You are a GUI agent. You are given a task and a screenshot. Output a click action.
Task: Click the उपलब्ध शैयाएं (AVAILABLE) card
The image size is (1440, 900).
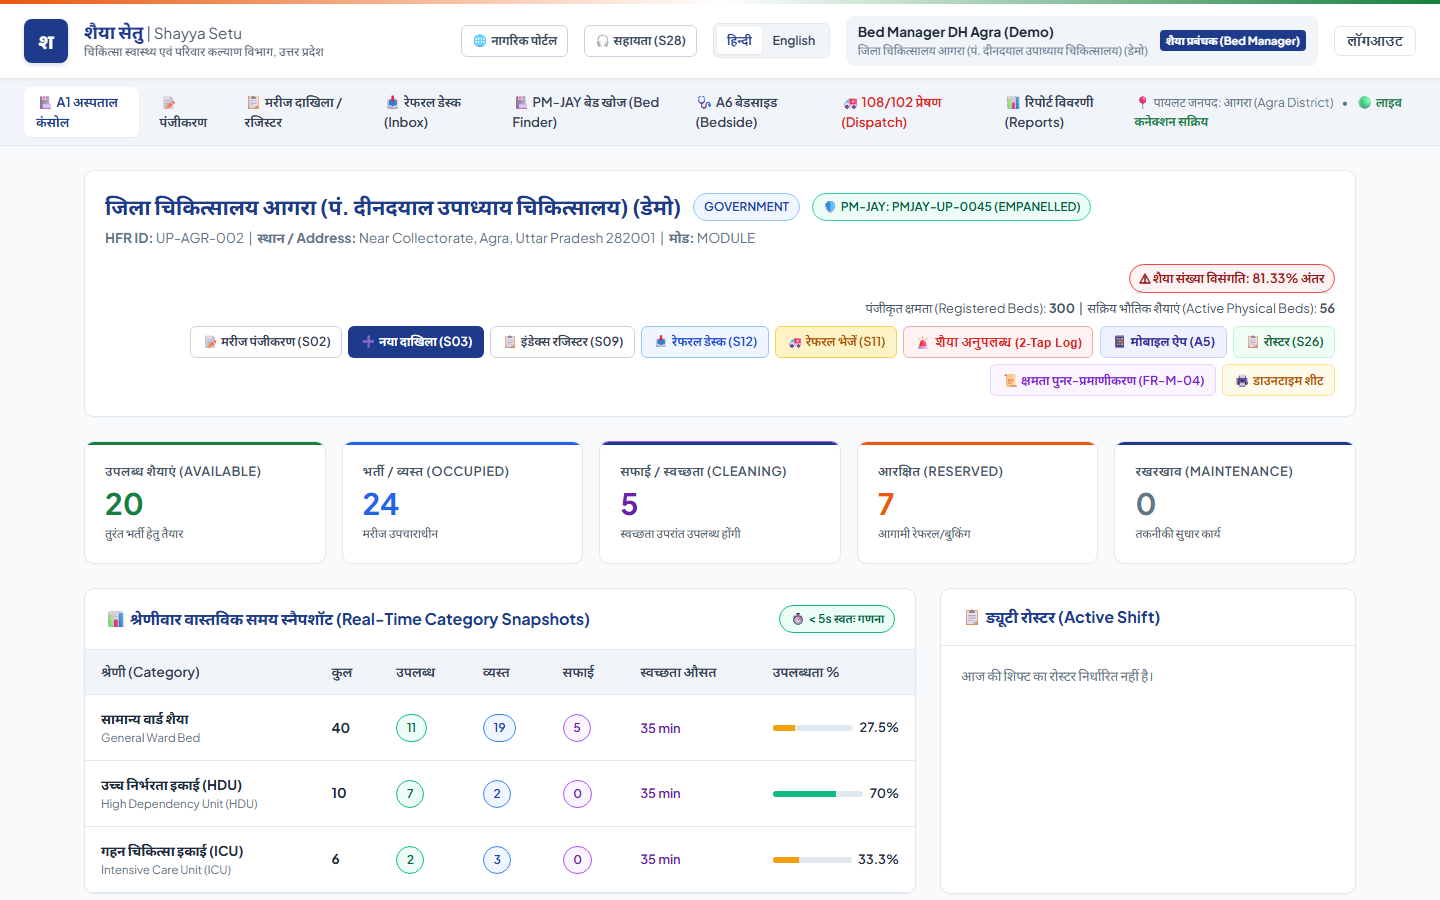pos(205,503)
